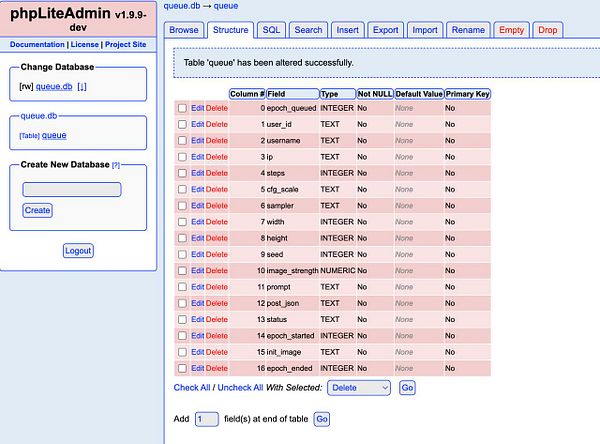
Task: Click Check All link
Action: [x=192, y=388]
